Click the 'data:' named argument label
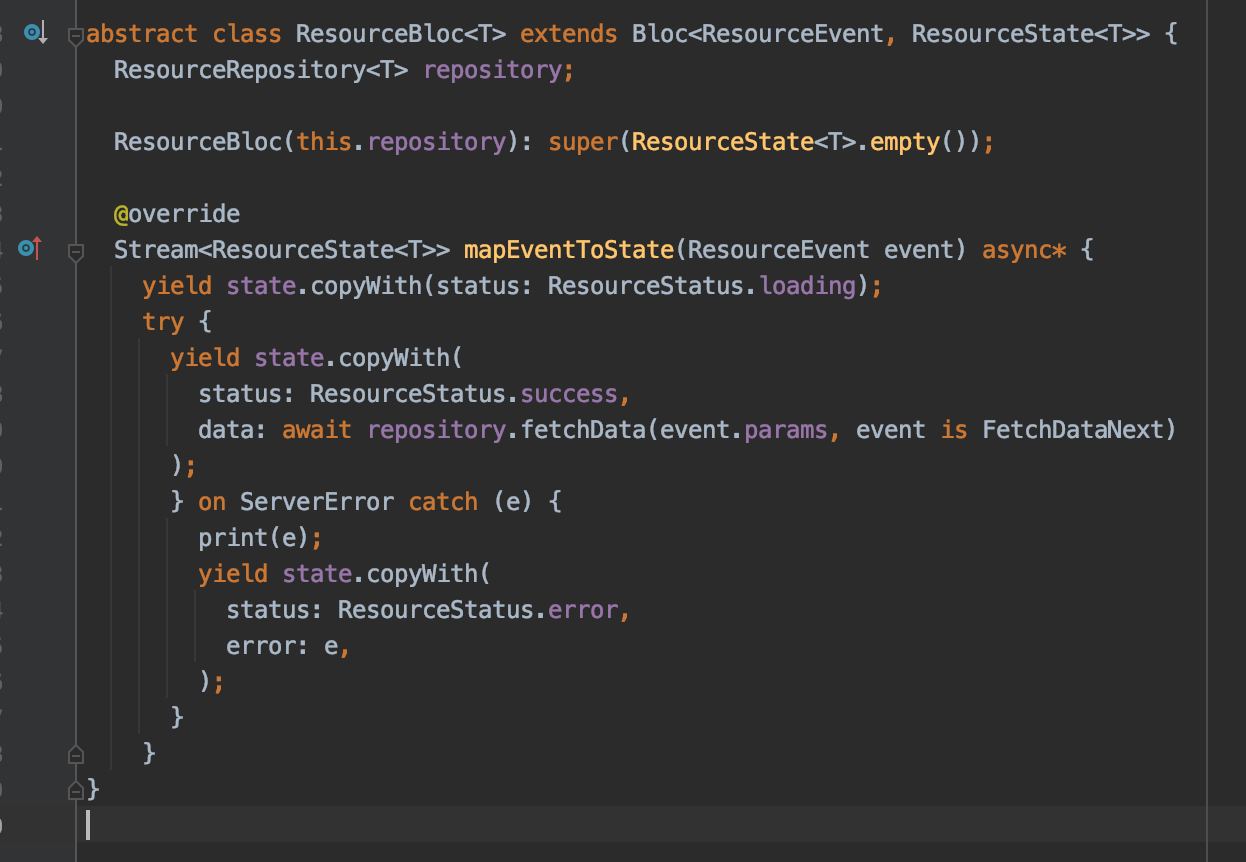This screenshot has width=1246, height=862. coord(233,430)
